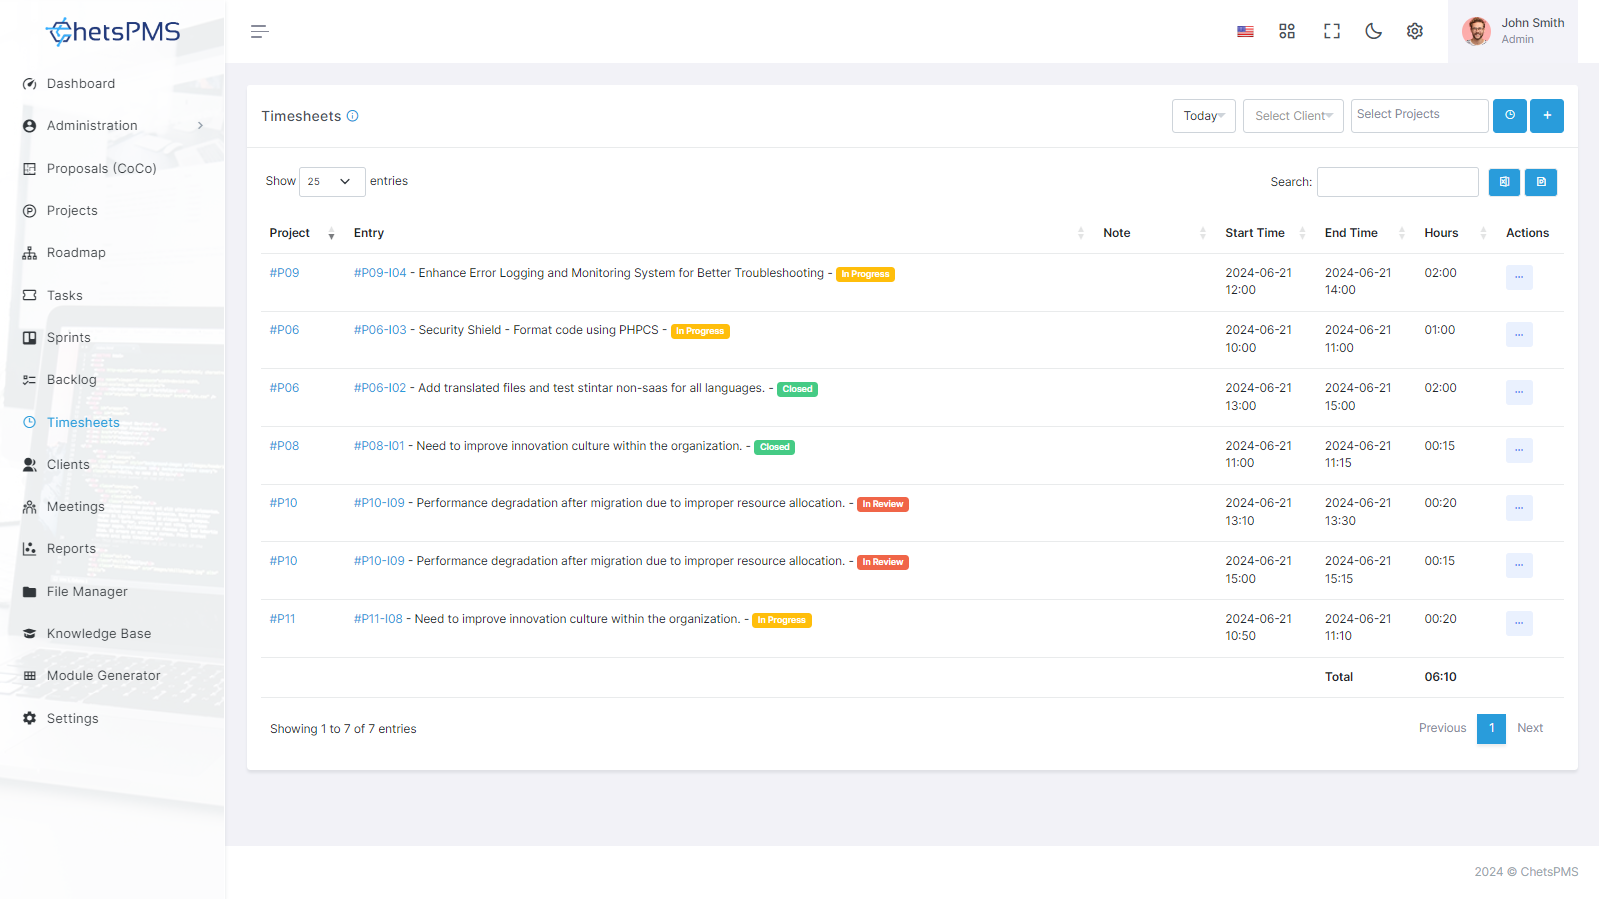The width and height of the screenshot is (1599, 899).
Task: Open entry link #P08-I01
Action: [x=379, y=446]
